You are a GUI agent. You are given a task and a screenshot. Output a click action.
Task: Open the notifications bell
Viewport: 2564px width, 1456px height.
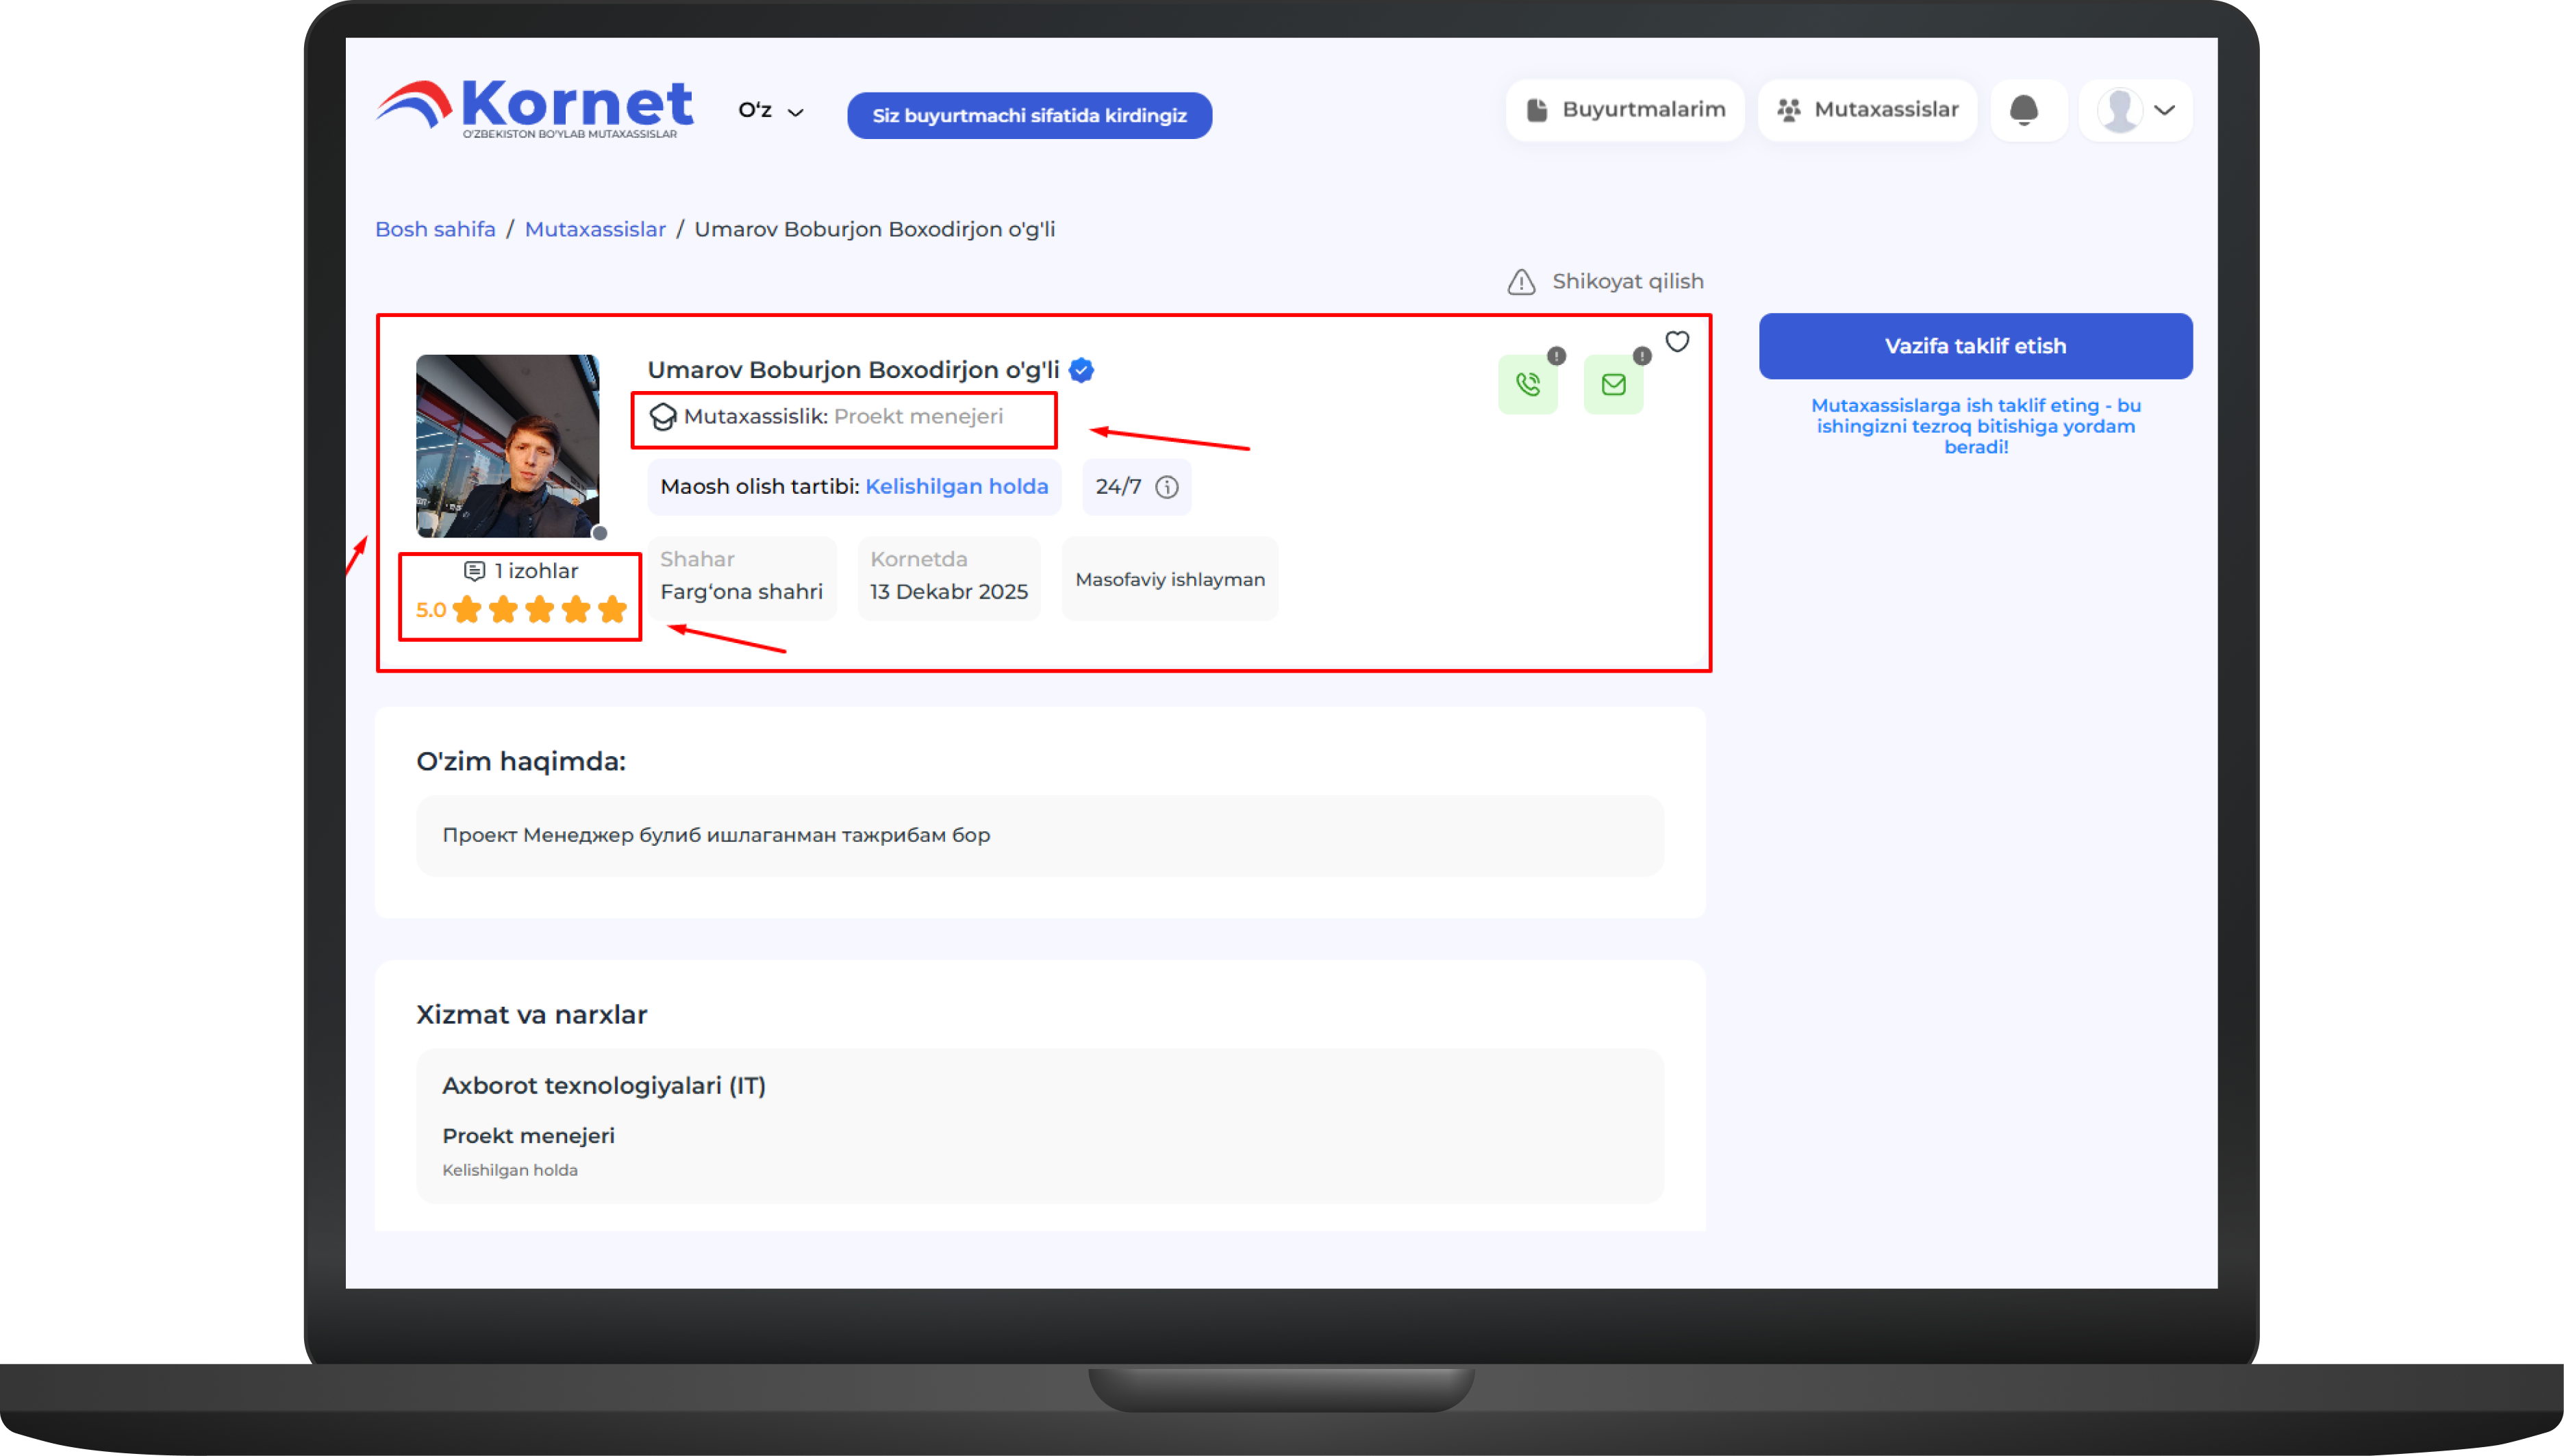click(2024, 110)
